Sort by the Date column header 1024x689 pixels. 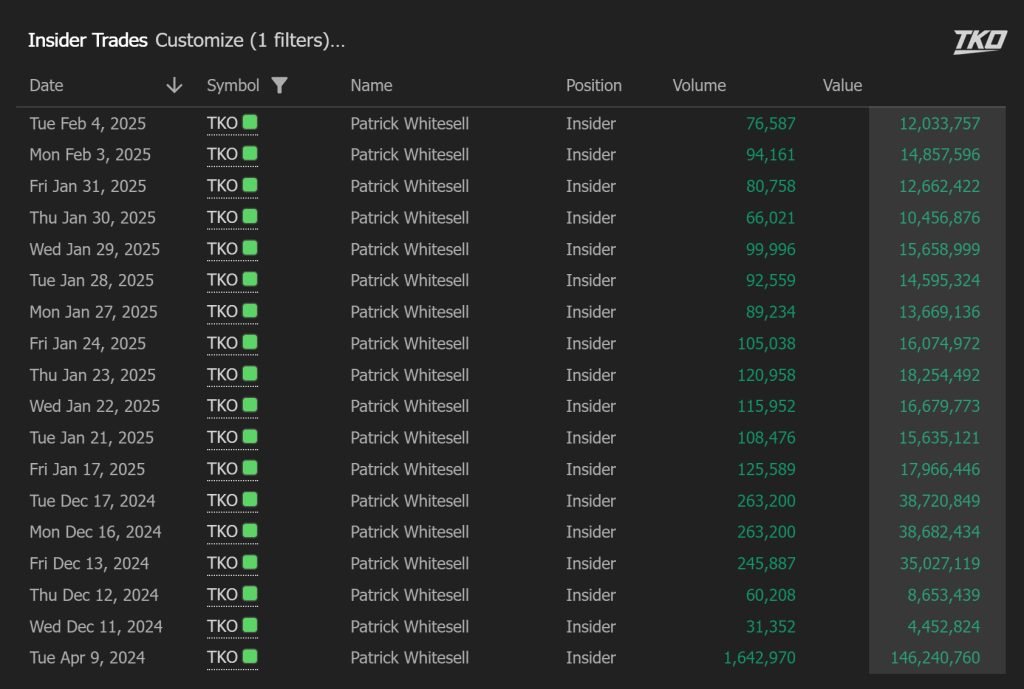click(46, 86)
